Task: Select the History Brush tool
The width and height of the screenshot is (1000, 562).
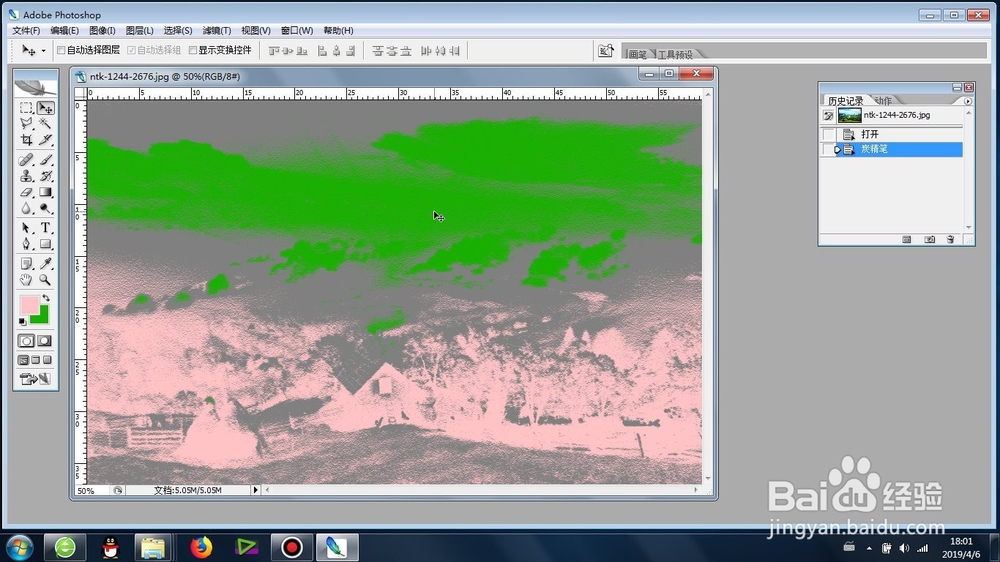Action: [45, 176]
